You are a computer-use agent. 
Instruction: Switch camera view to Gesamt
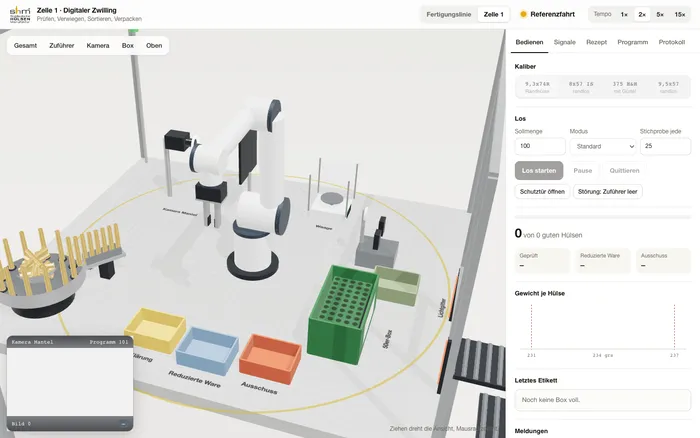[25, 46]
